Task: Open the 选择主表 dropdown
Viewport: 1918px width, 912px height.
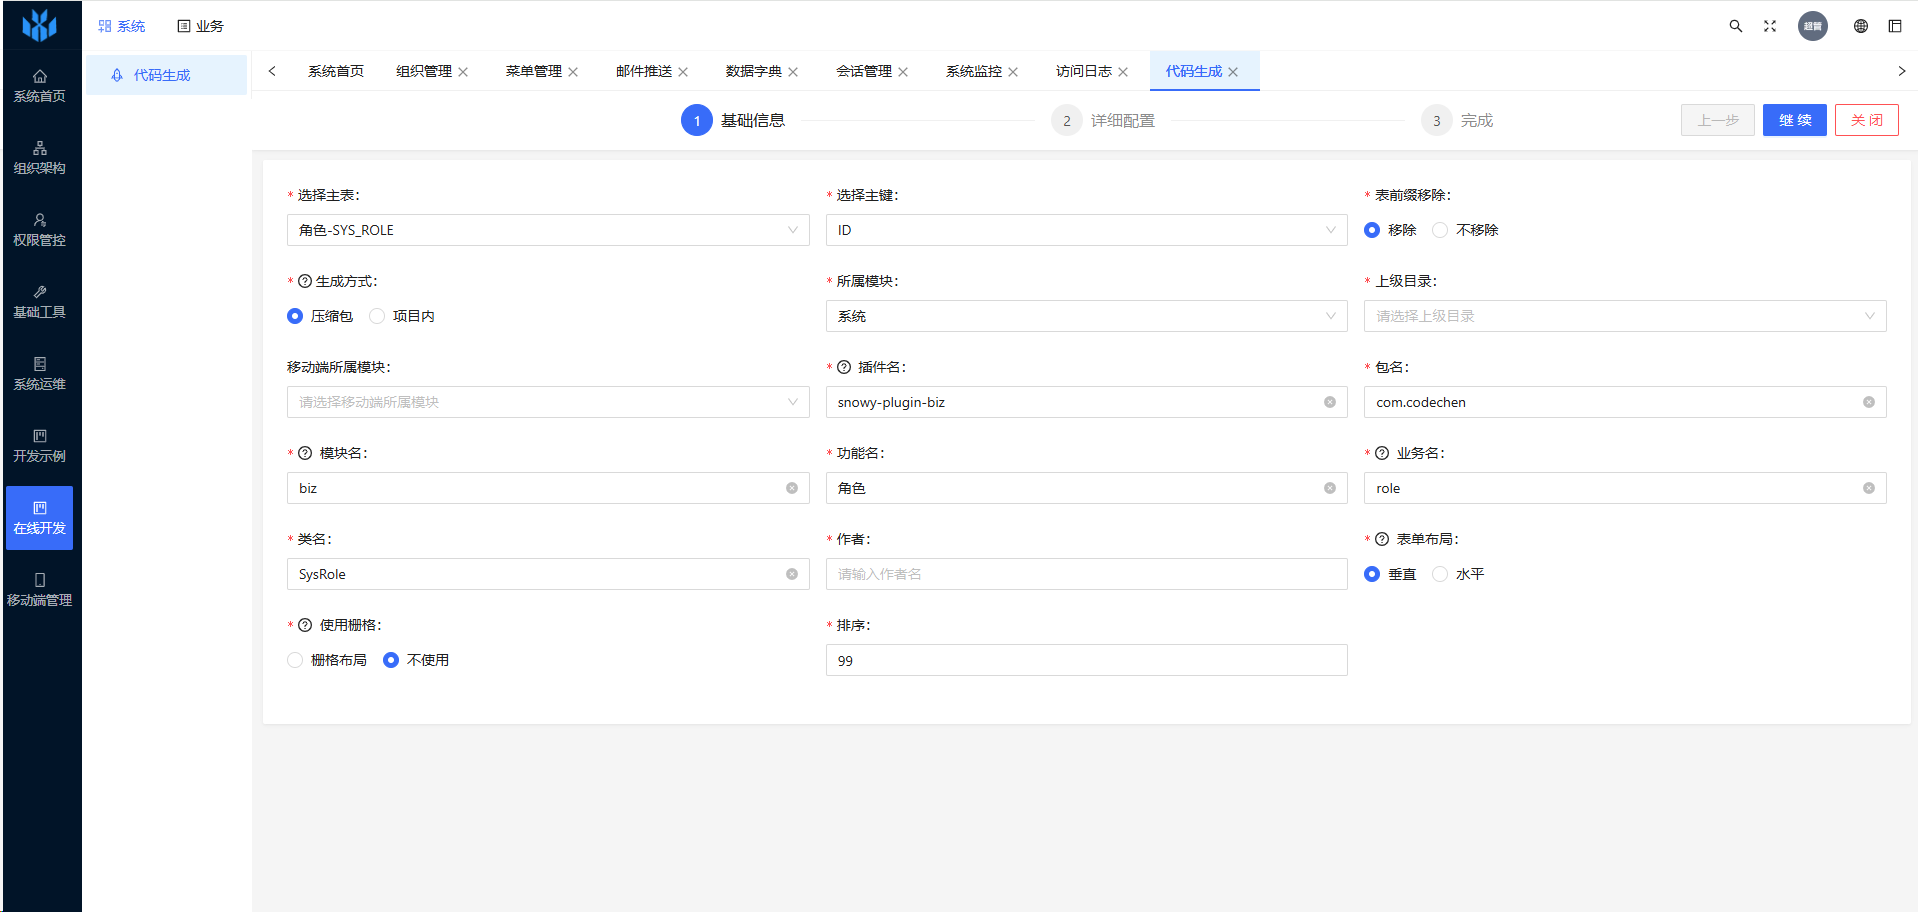Action: [547, 230]
